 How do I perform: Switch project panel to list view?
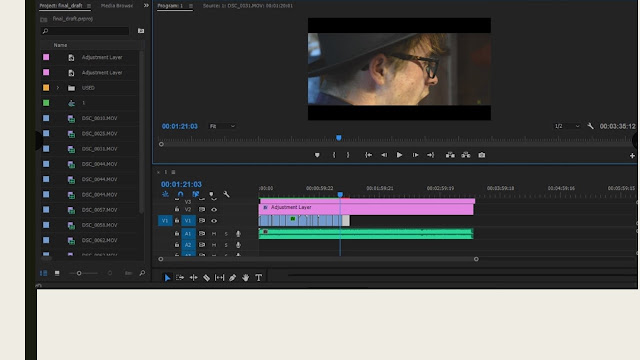(x=44, y=273)
